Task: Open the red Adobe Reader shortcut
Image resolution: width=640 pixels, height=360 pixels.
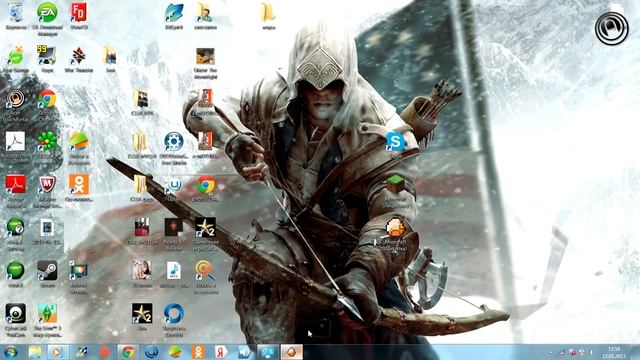Action: pos(16,185)
